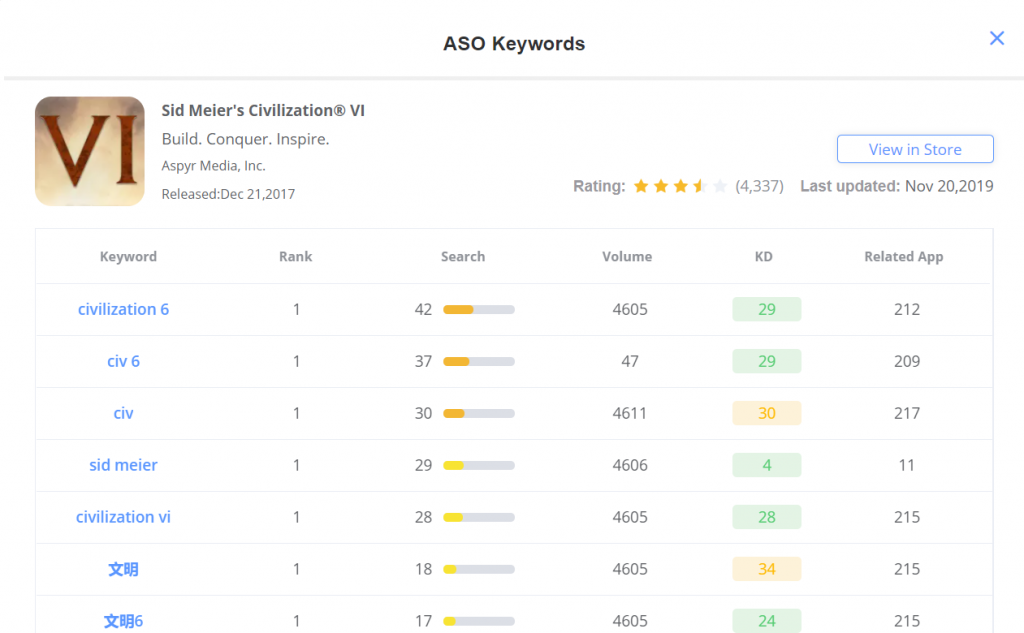
Task: Click the Sid Meier's Civilization VI title
Action: (263, 111)
